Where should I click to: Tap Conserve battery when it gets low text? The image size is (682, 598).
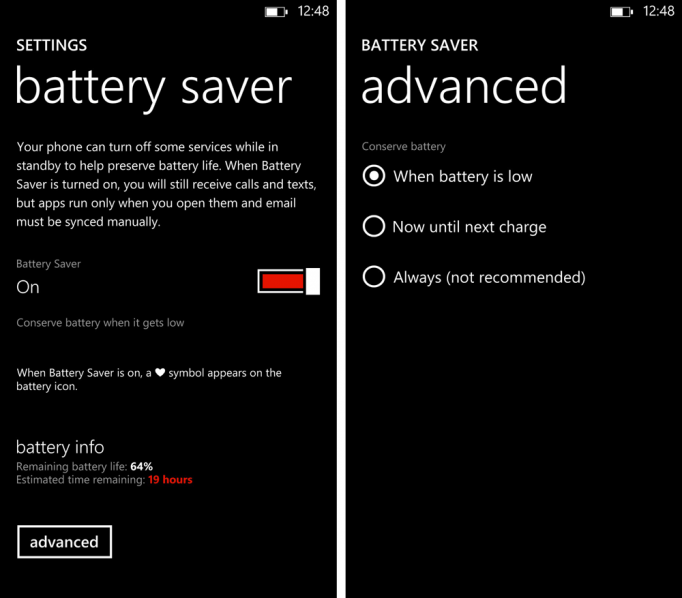100,323
